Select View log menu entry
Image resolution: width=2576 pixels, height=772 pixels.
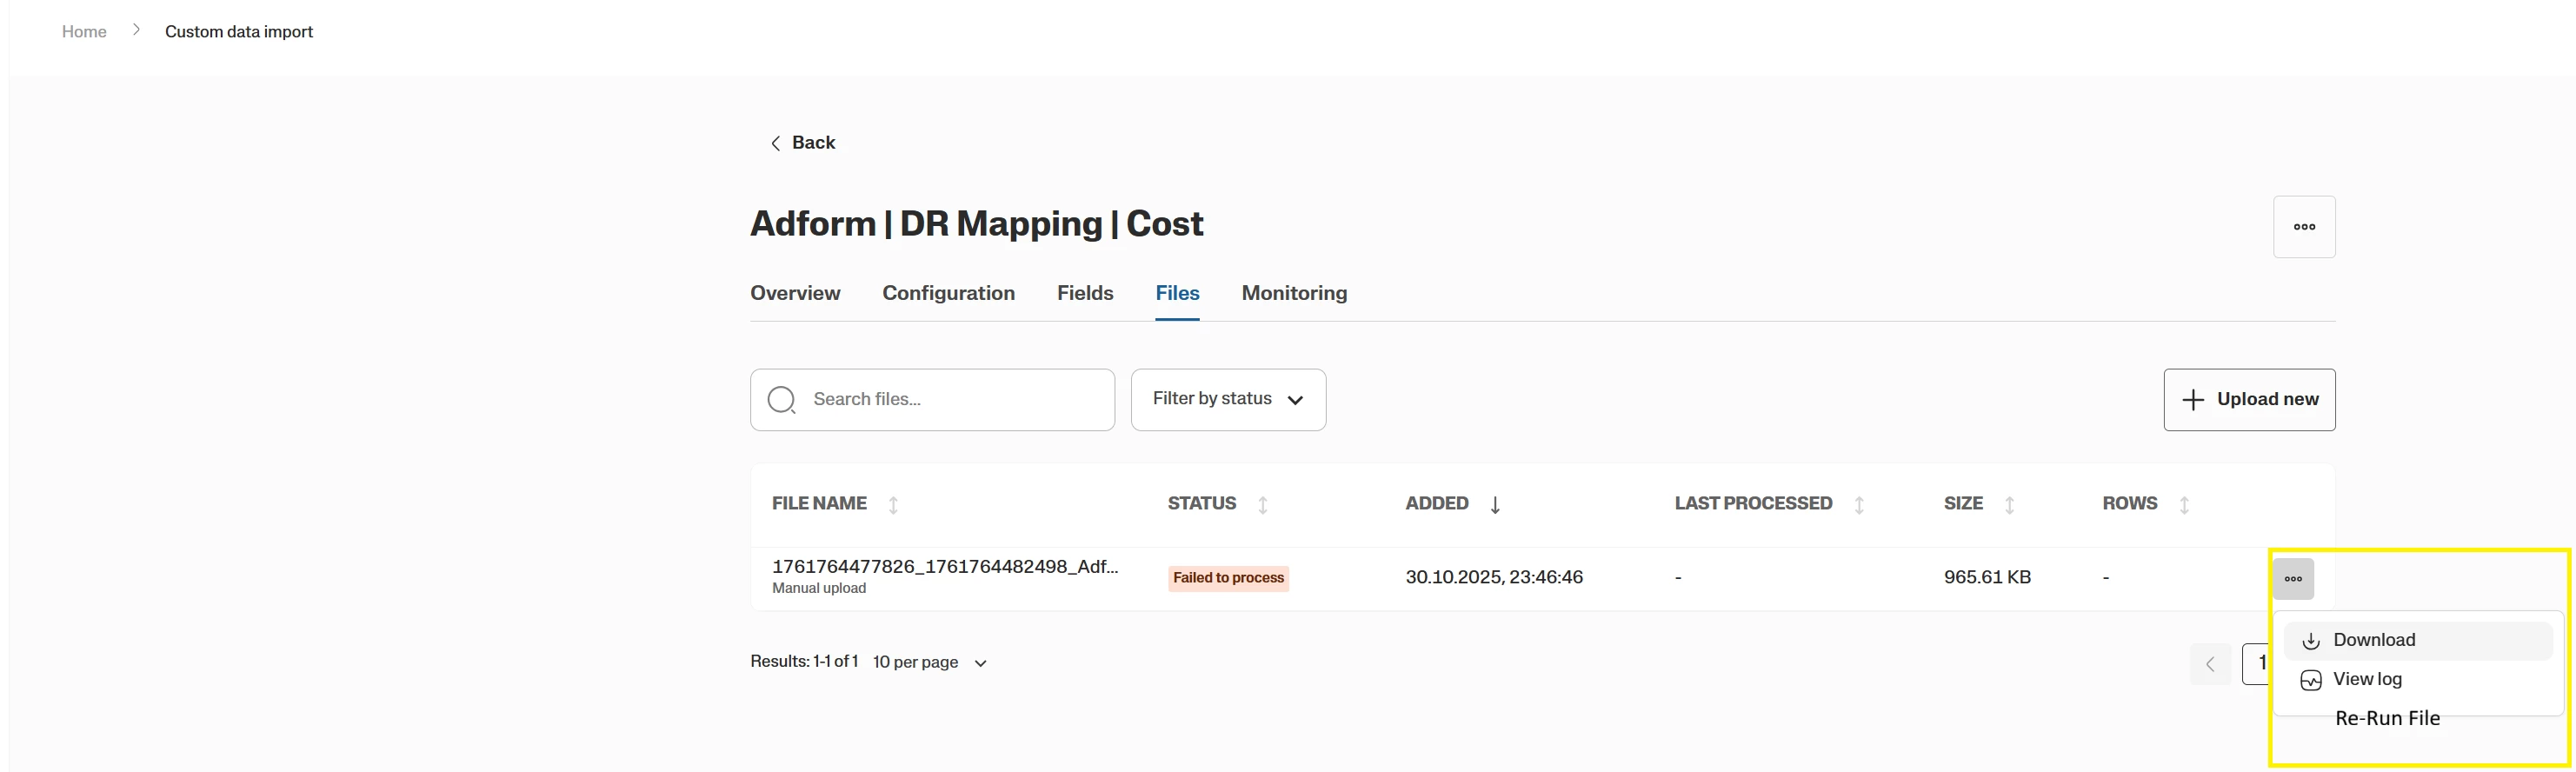point(2367,680)
